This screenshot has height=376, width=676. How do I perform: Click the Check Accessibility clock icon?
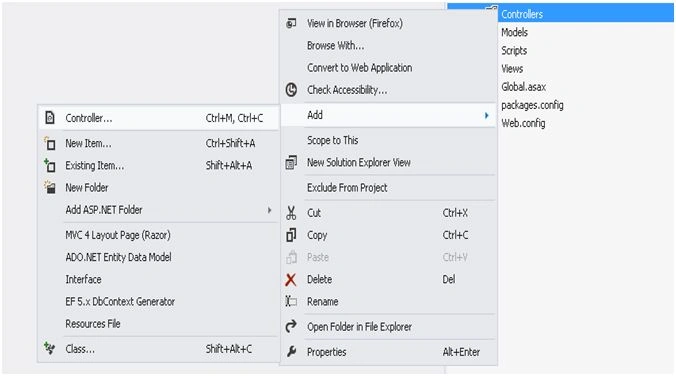pyautogui.click(x=291, y=90)
